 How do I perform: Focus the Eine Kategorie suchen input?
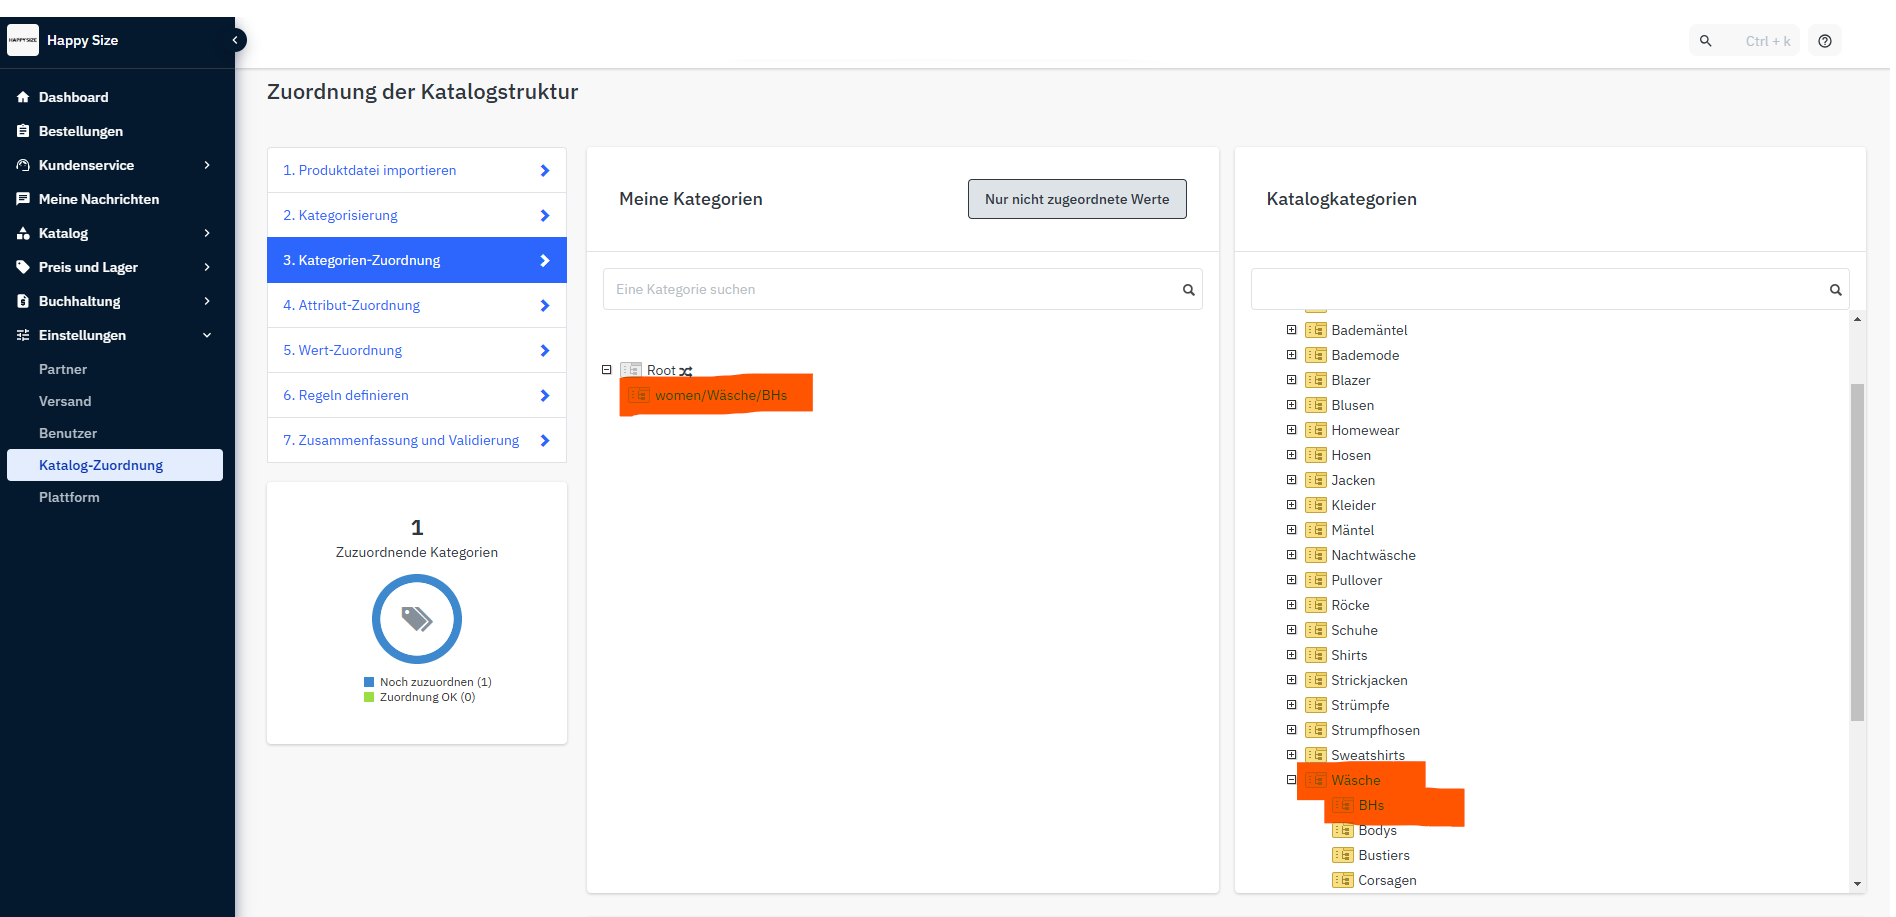pyautogui.click(x=890, y=290)
